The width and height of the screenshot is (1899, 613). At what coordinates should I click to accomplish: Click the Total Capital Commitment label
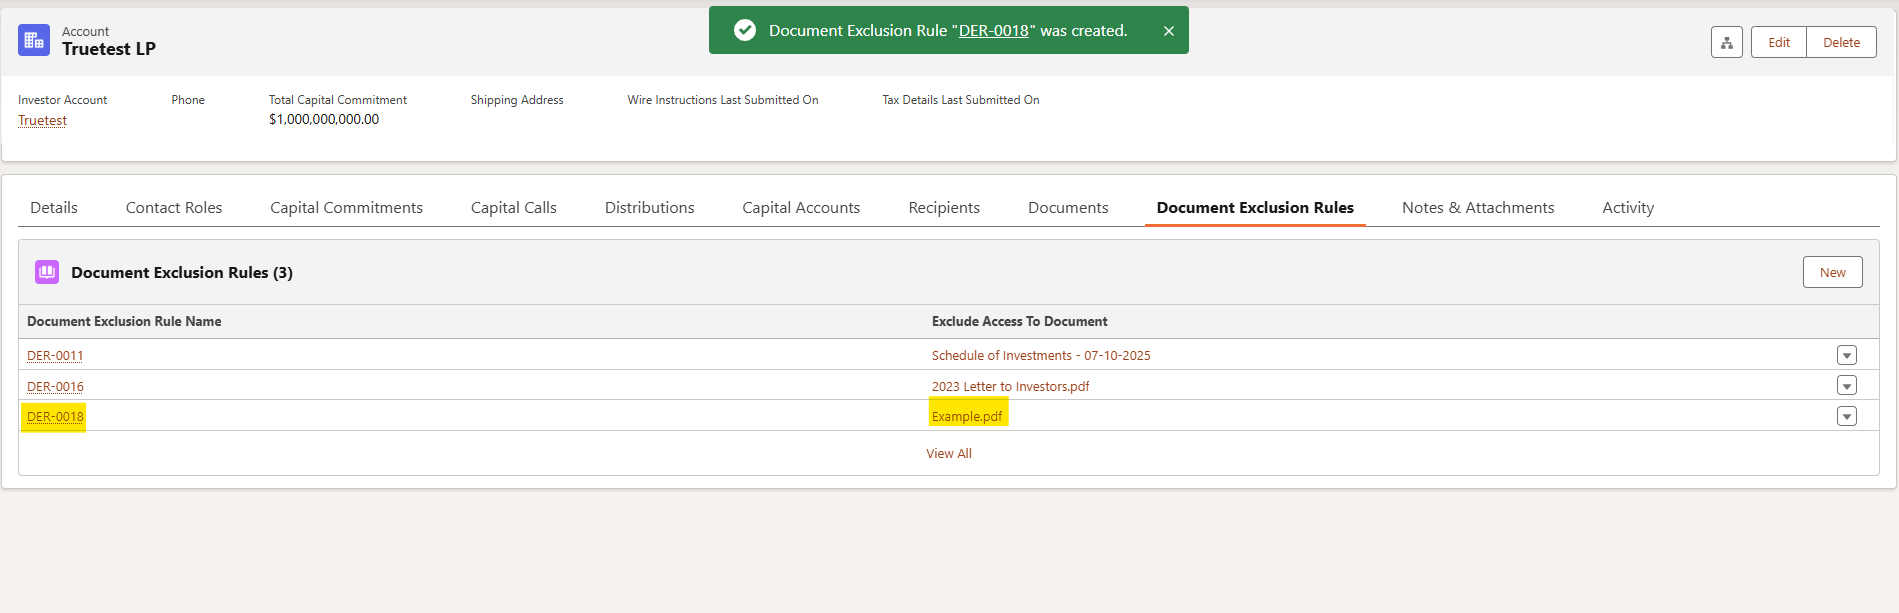[338, 100]
